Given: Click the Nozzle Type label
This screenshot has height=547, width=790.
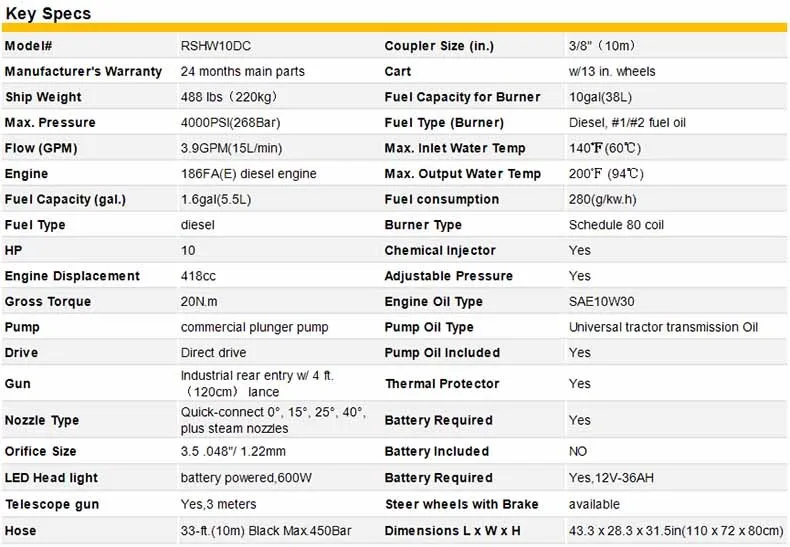Looking at the screenshot, I should pyautogui.click(x=42, y=420).
